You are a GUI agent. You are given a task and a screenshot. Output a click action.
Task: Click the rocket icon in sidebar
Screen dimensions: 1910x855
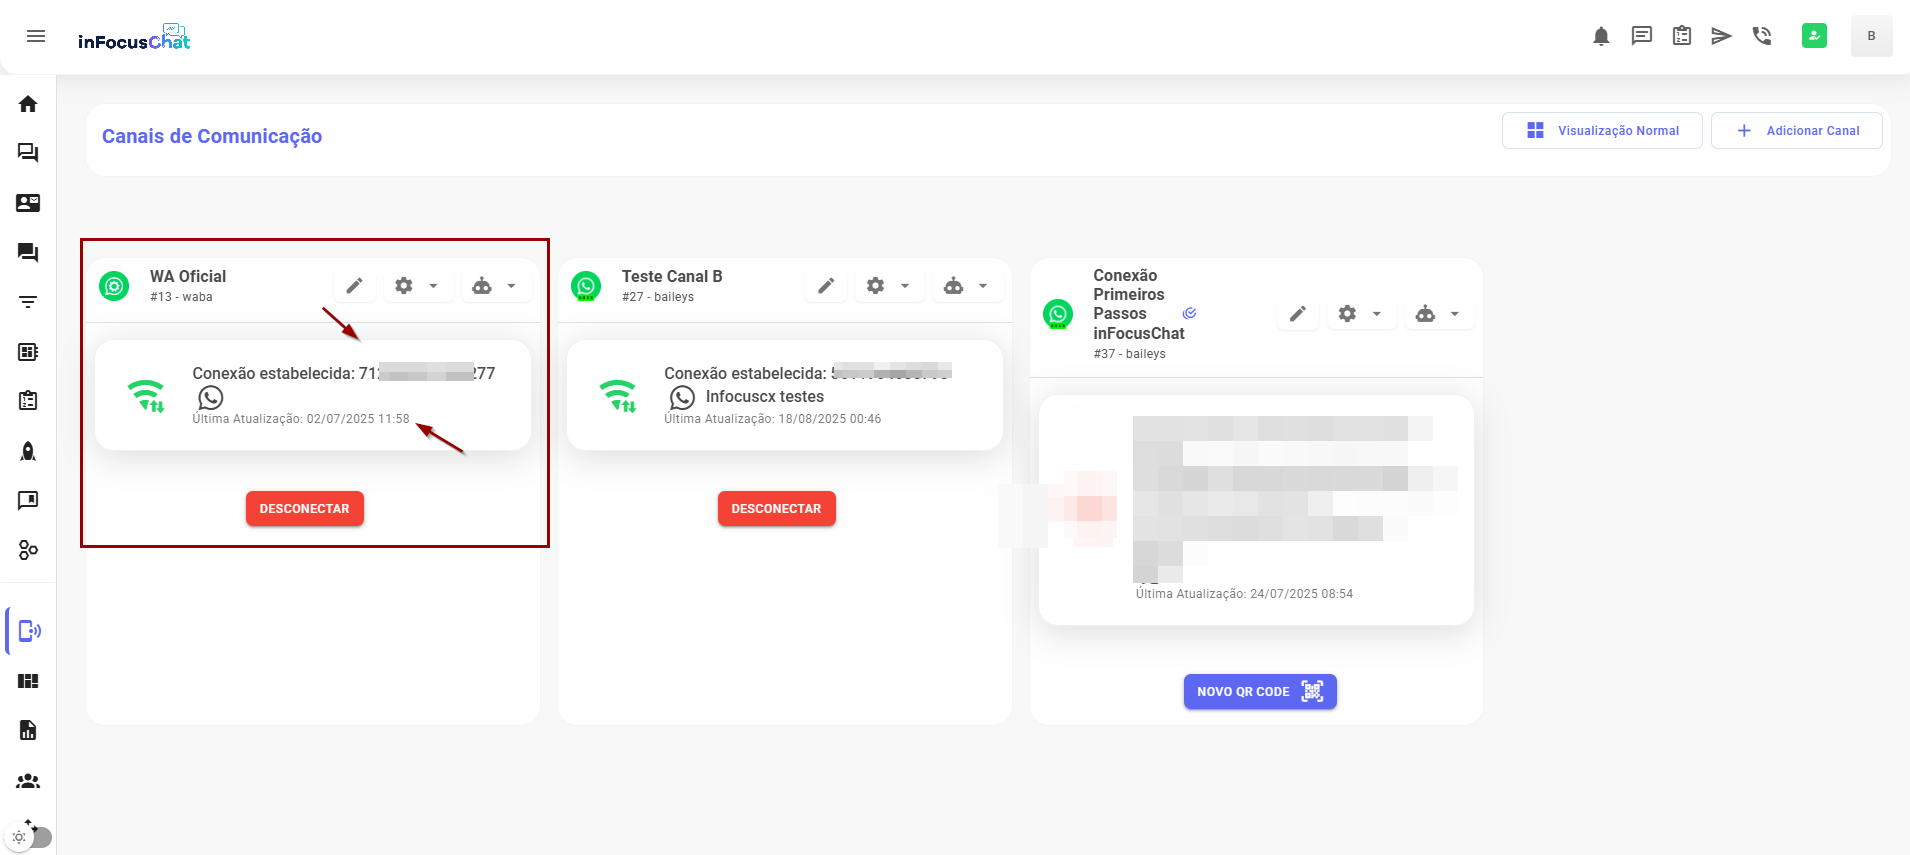28,451
